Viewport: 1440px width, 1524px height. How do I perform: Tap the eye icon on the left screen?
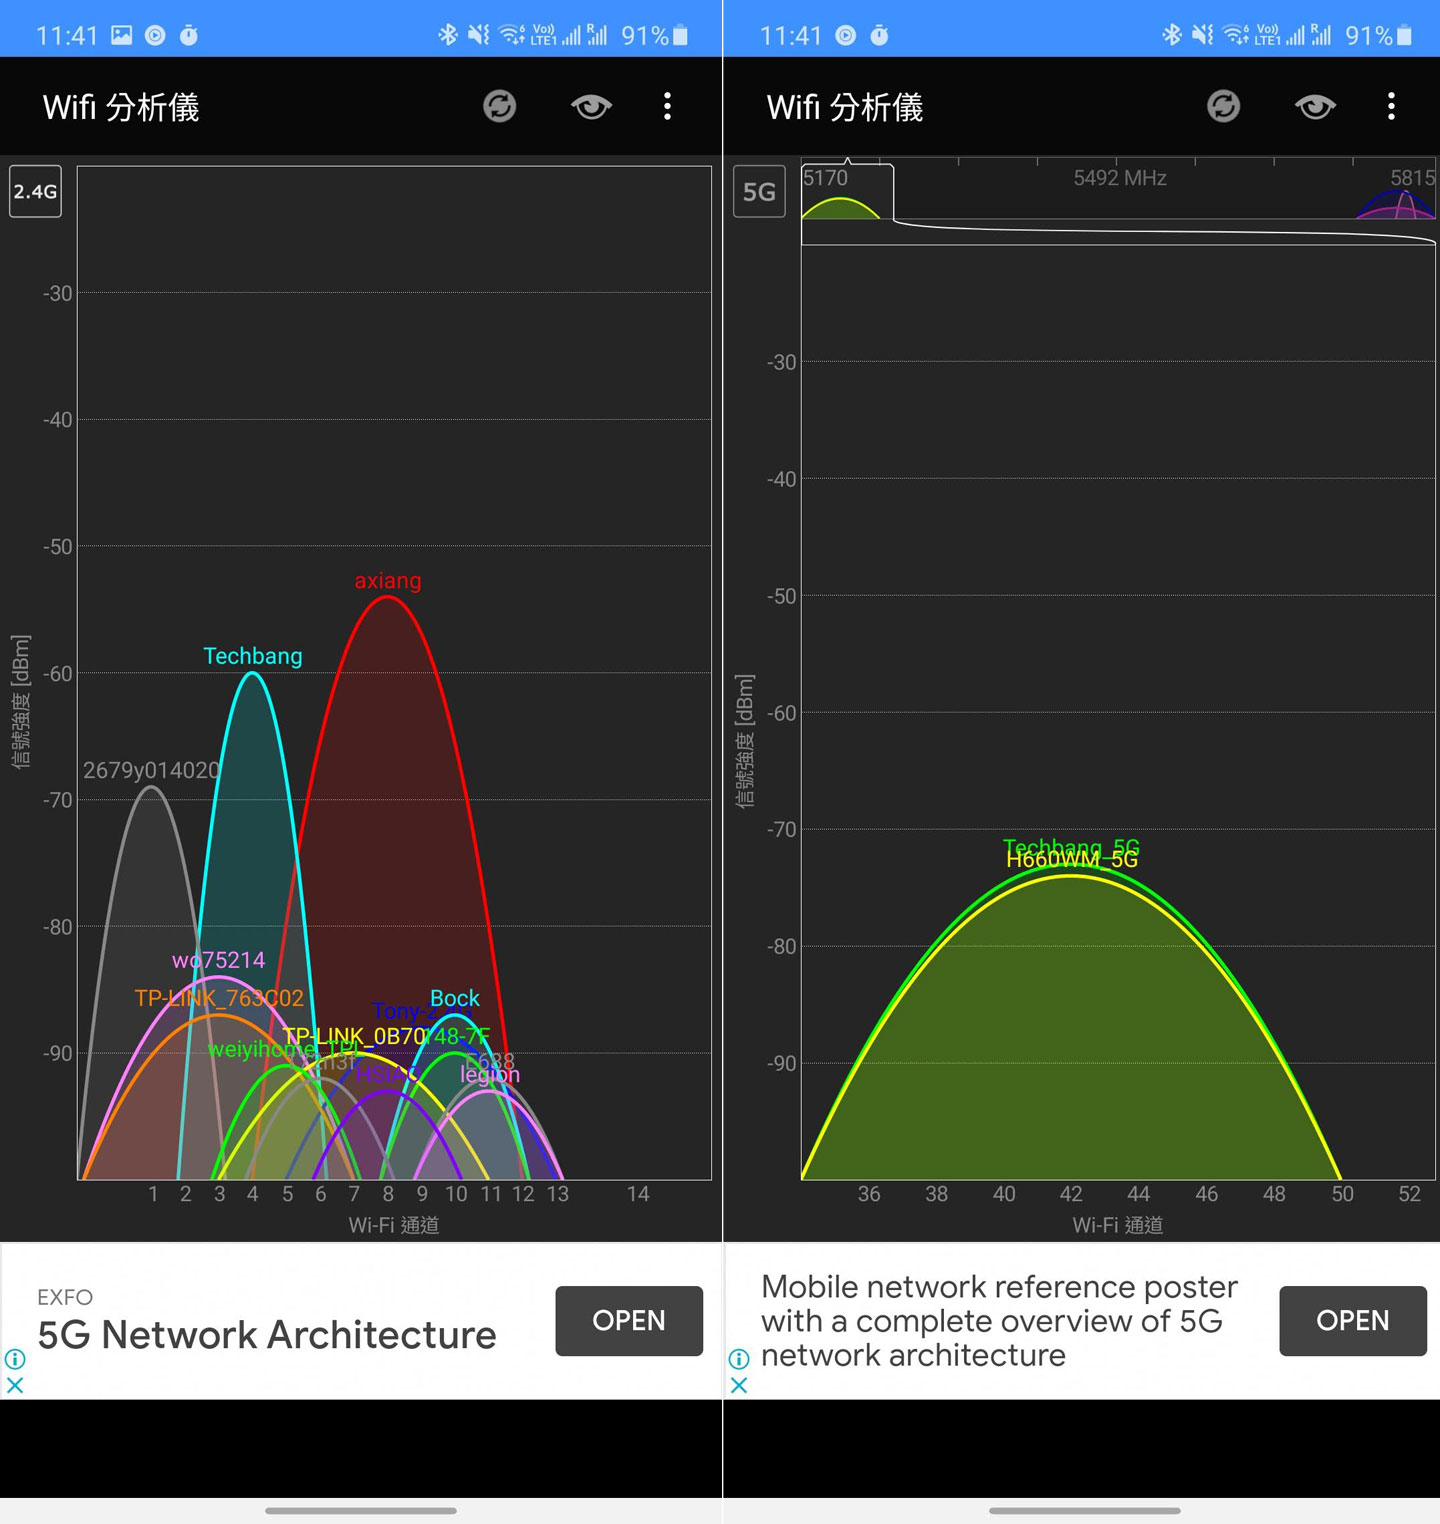590,106
